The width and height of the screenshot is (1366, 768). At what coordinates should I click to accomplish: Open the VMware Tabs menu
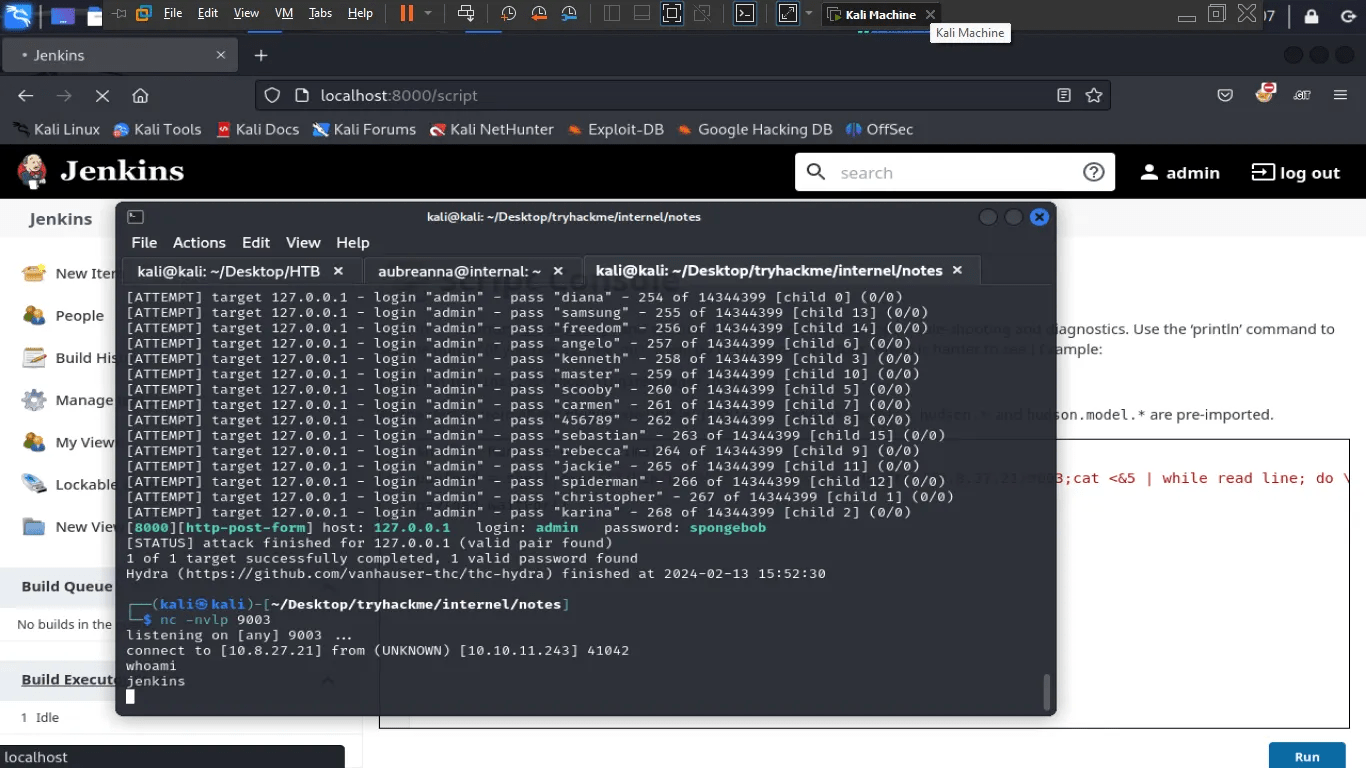(320, 13)
